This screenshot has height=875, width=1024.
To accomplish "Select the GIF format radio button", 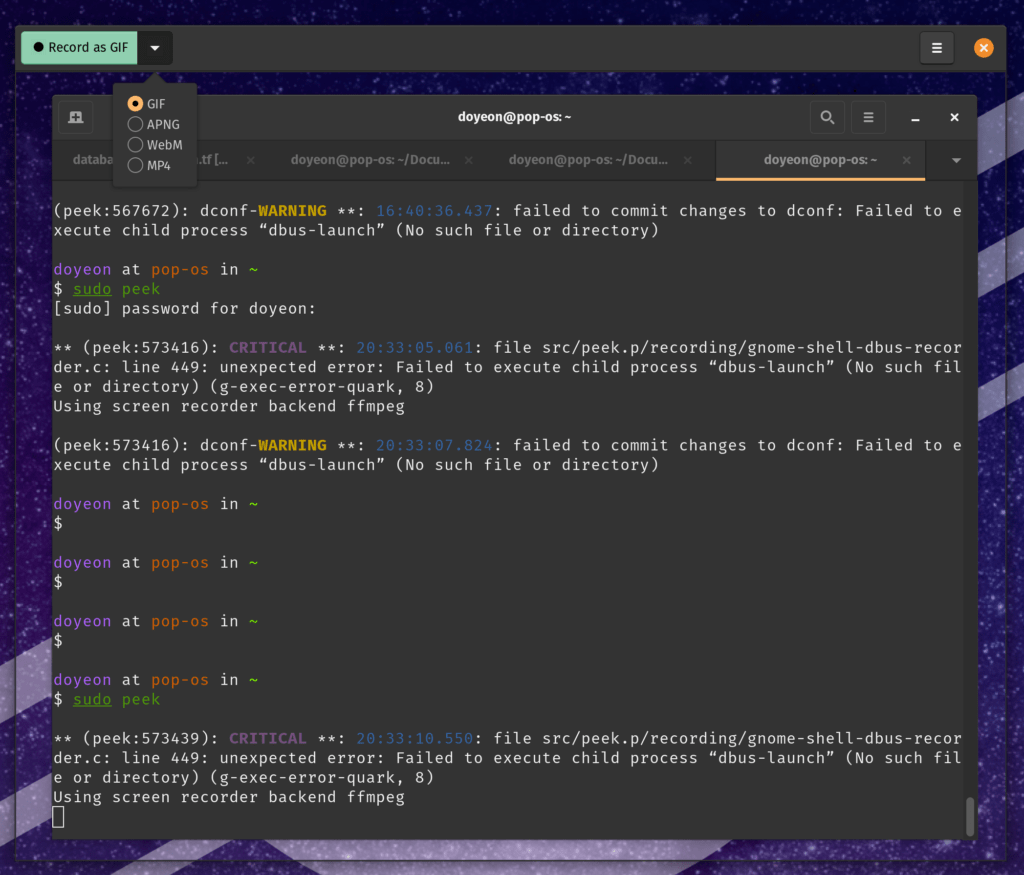I will (x=136, y=104).
